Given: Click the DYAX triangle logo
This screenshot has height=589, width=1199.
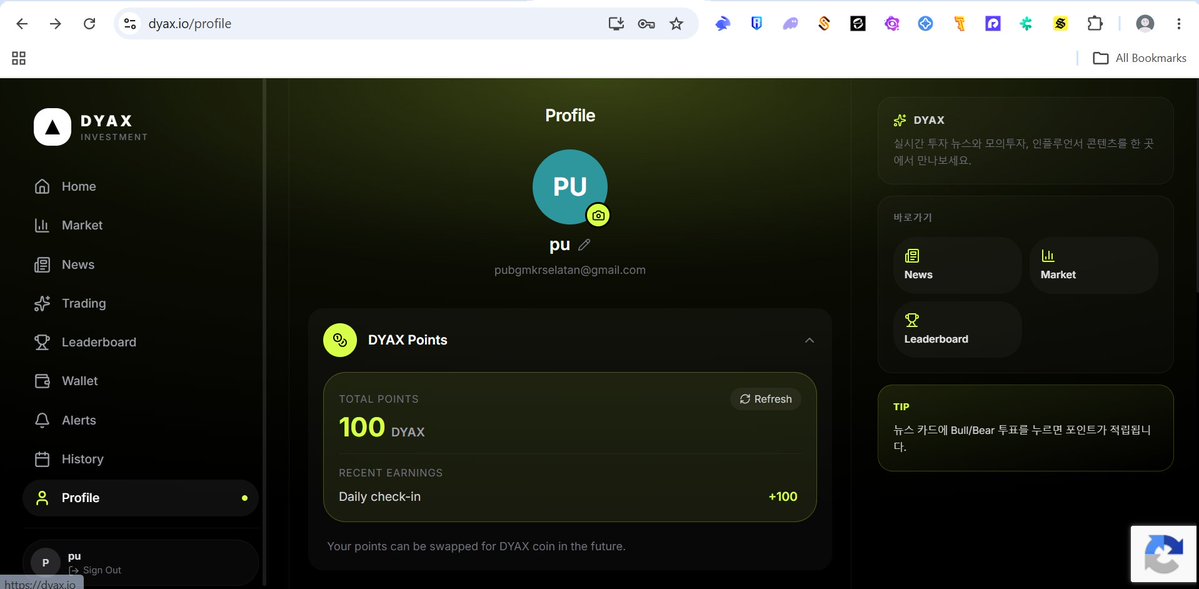Looking at the screenshot, I should tap(52, 127).
